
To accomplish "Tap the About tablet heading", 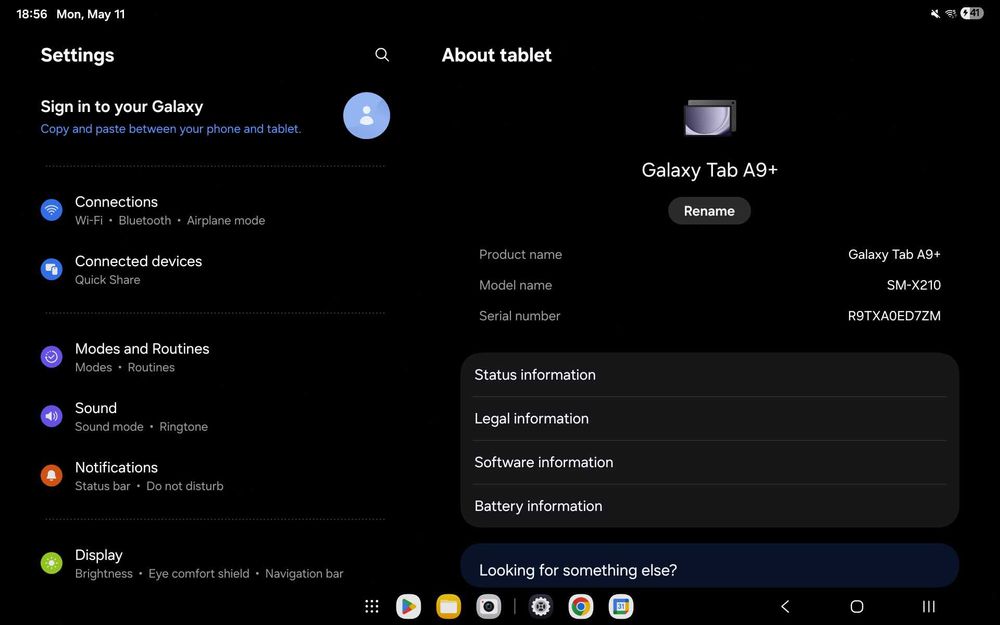I will [497, 55].
